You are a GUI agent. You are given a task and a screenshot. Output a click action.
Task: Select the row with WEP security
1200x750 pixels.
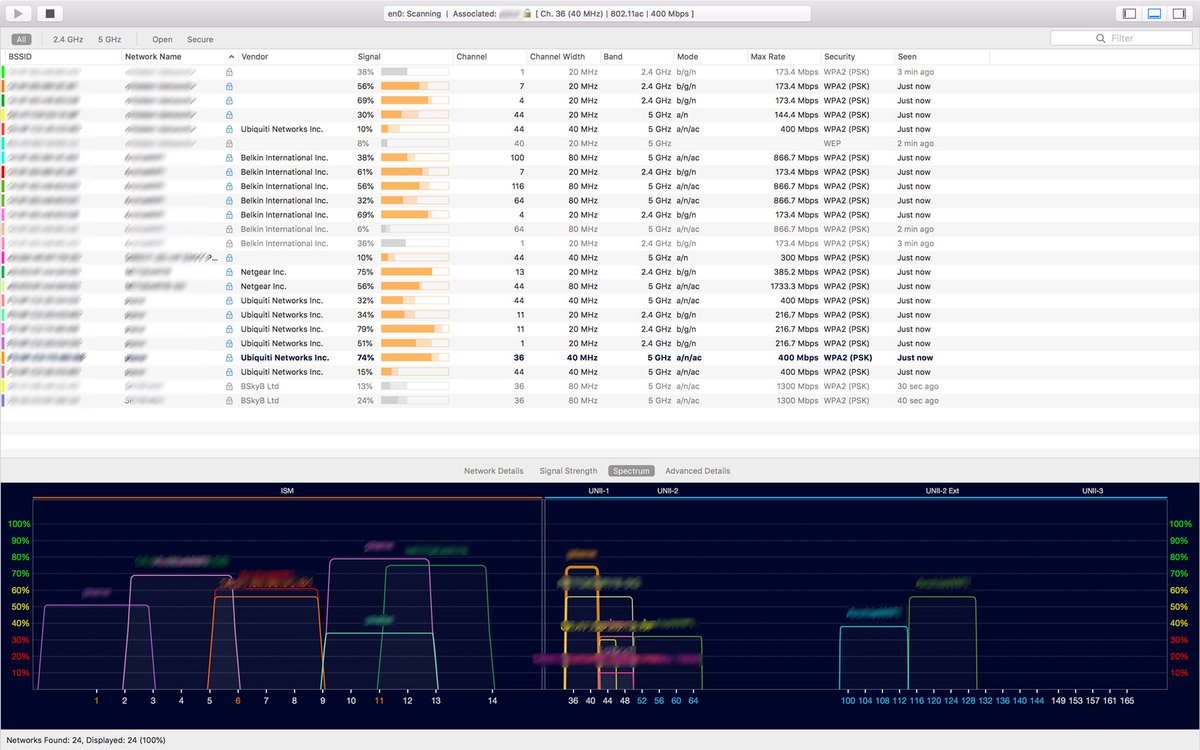tap(600, 143)
